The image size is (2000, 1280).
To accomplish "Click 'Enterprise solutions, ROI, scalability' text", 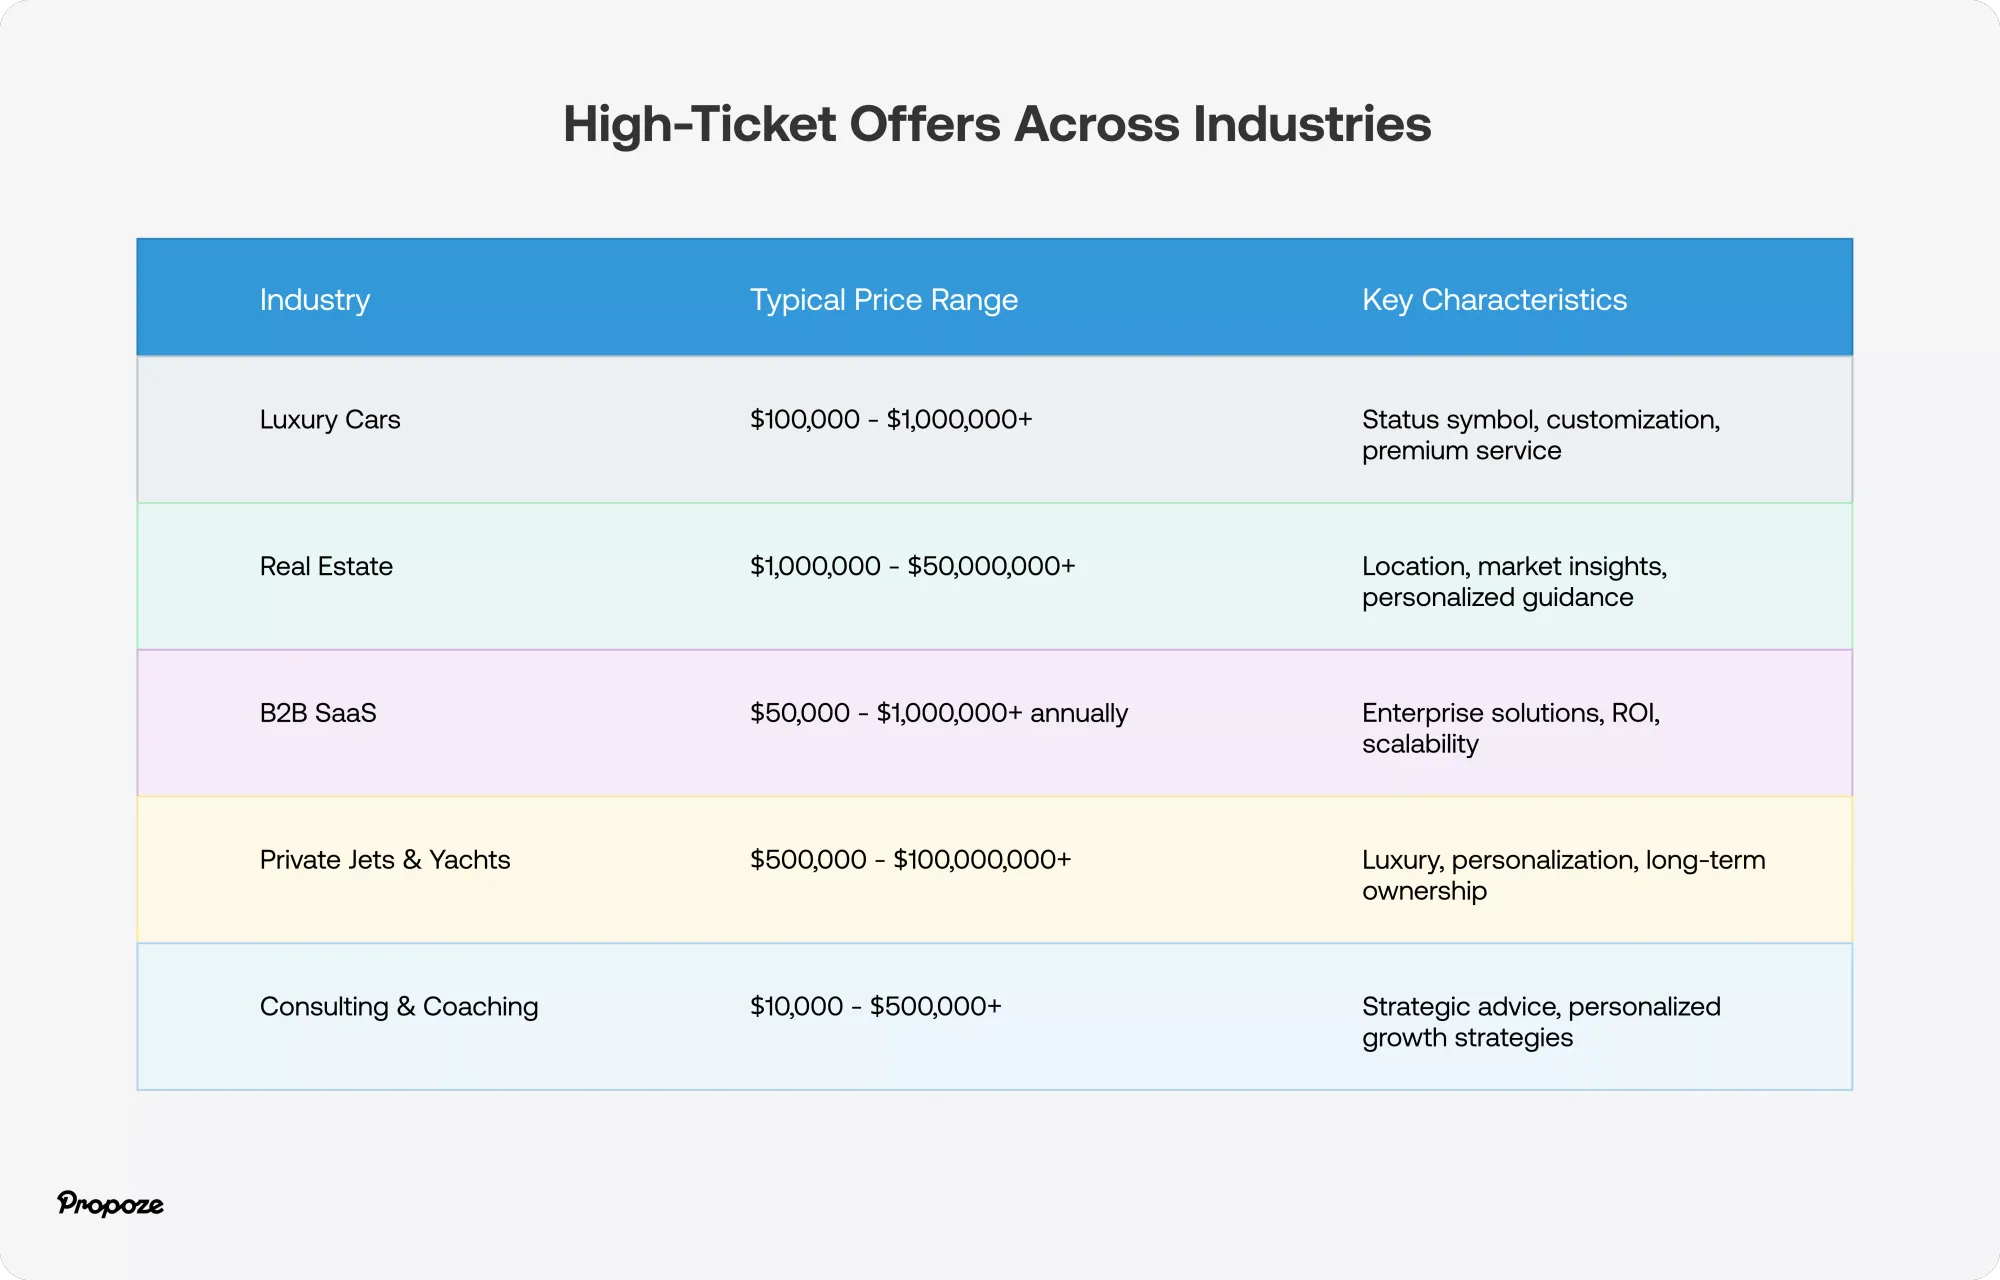I will 1511,728.
